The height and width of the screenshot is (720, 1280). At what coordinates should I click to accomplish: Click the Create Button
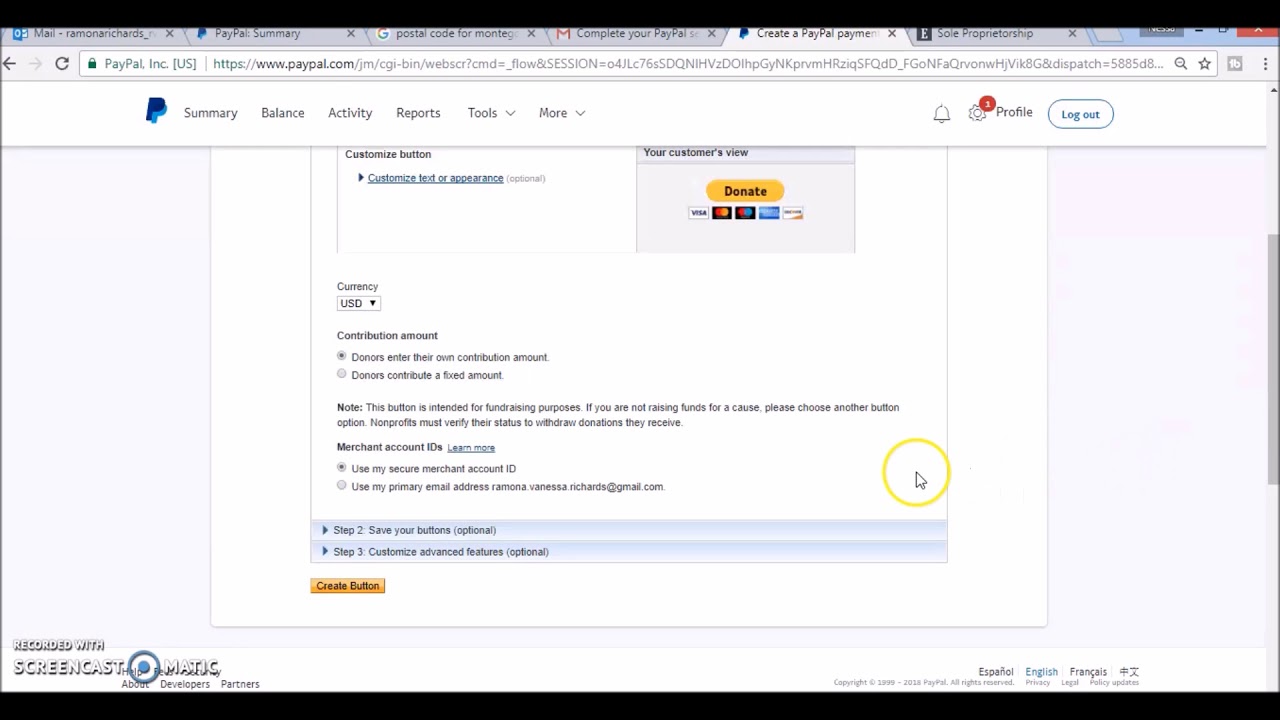point(347,585)
